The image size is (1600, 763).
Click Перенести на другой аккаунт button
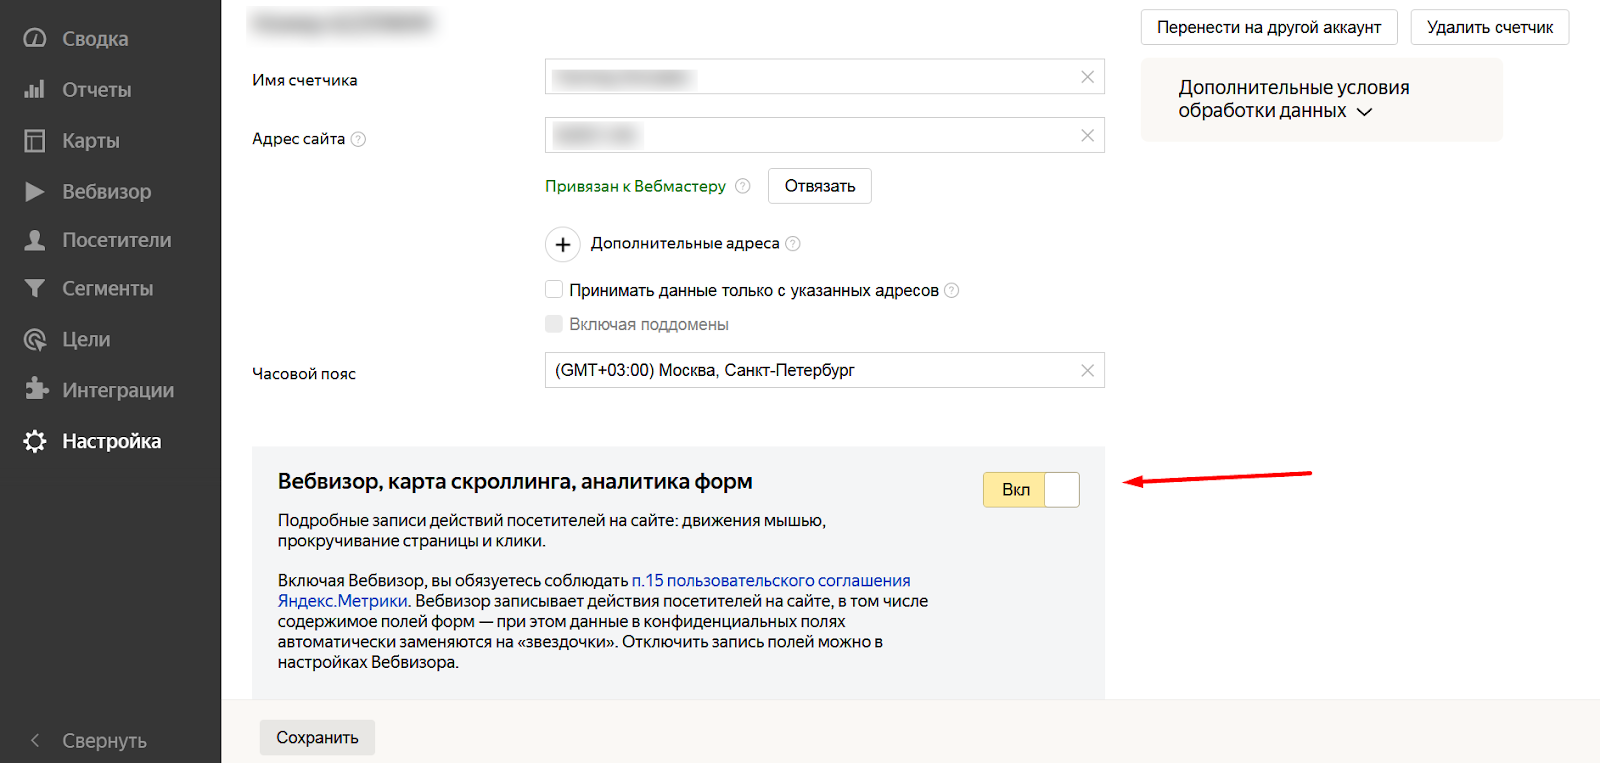[x=1269, y=27]
